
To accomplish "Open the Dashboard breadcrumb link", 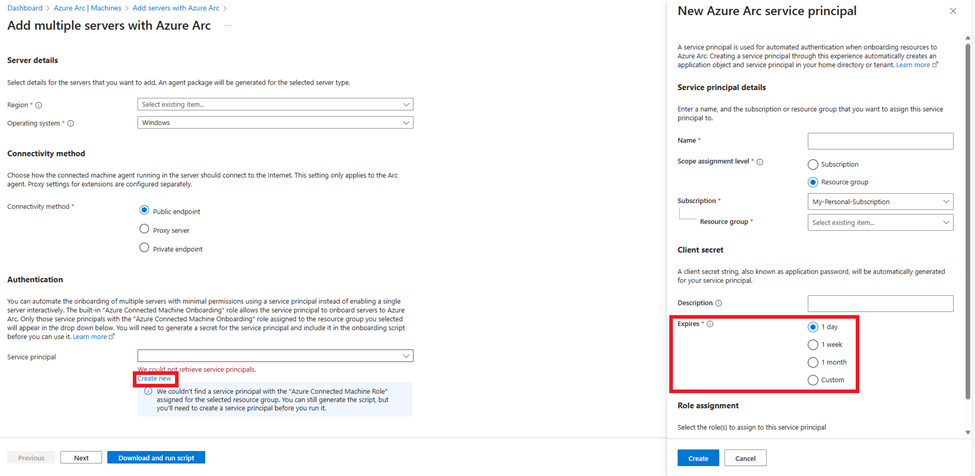I will (x=24, y=9).
